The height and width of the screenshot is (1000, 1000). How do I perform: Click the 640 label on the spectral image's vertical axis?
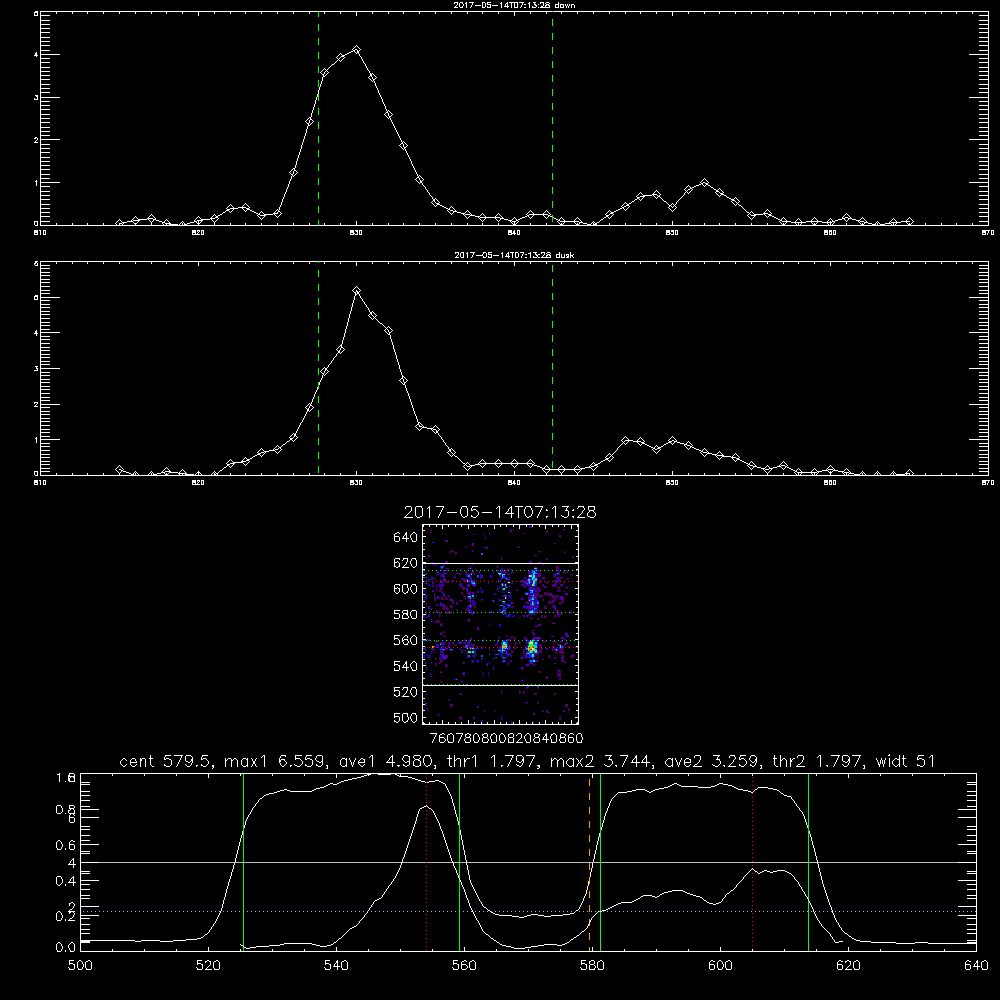(x=406, y=538)
